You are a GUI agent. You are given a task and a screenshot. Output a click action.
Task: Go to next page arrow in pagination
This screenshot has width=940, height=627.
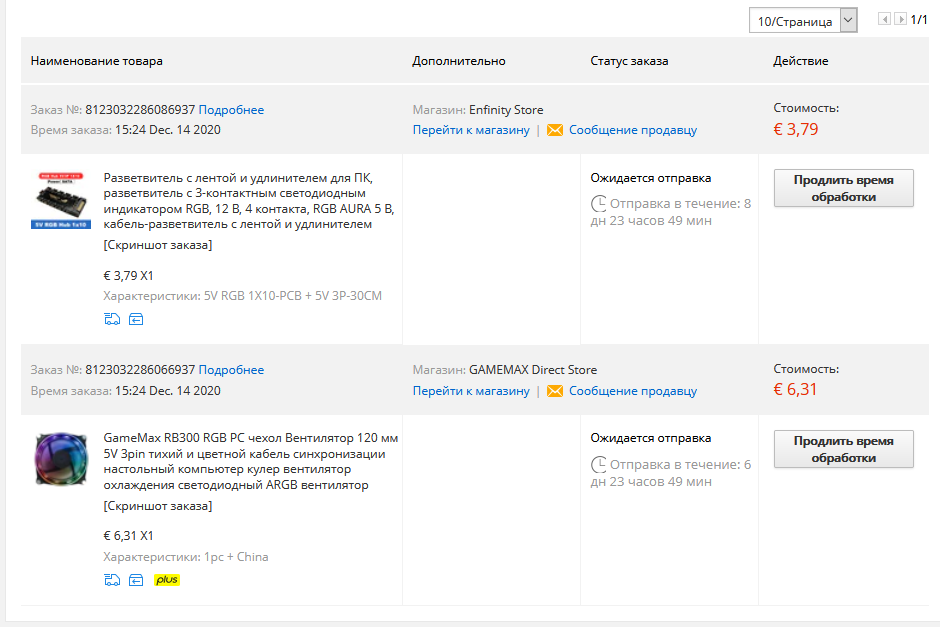tap(900, 19)
